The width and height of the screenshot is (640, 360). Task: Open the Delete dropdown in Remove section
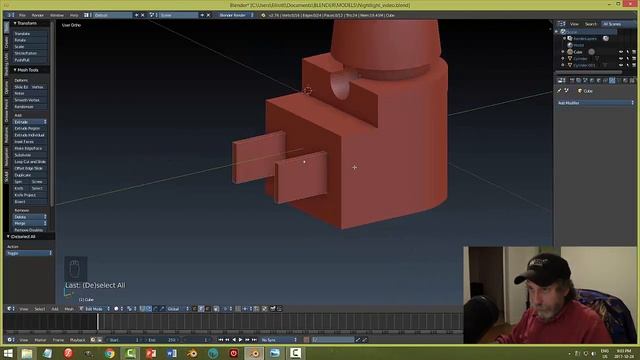coord(30,217)
